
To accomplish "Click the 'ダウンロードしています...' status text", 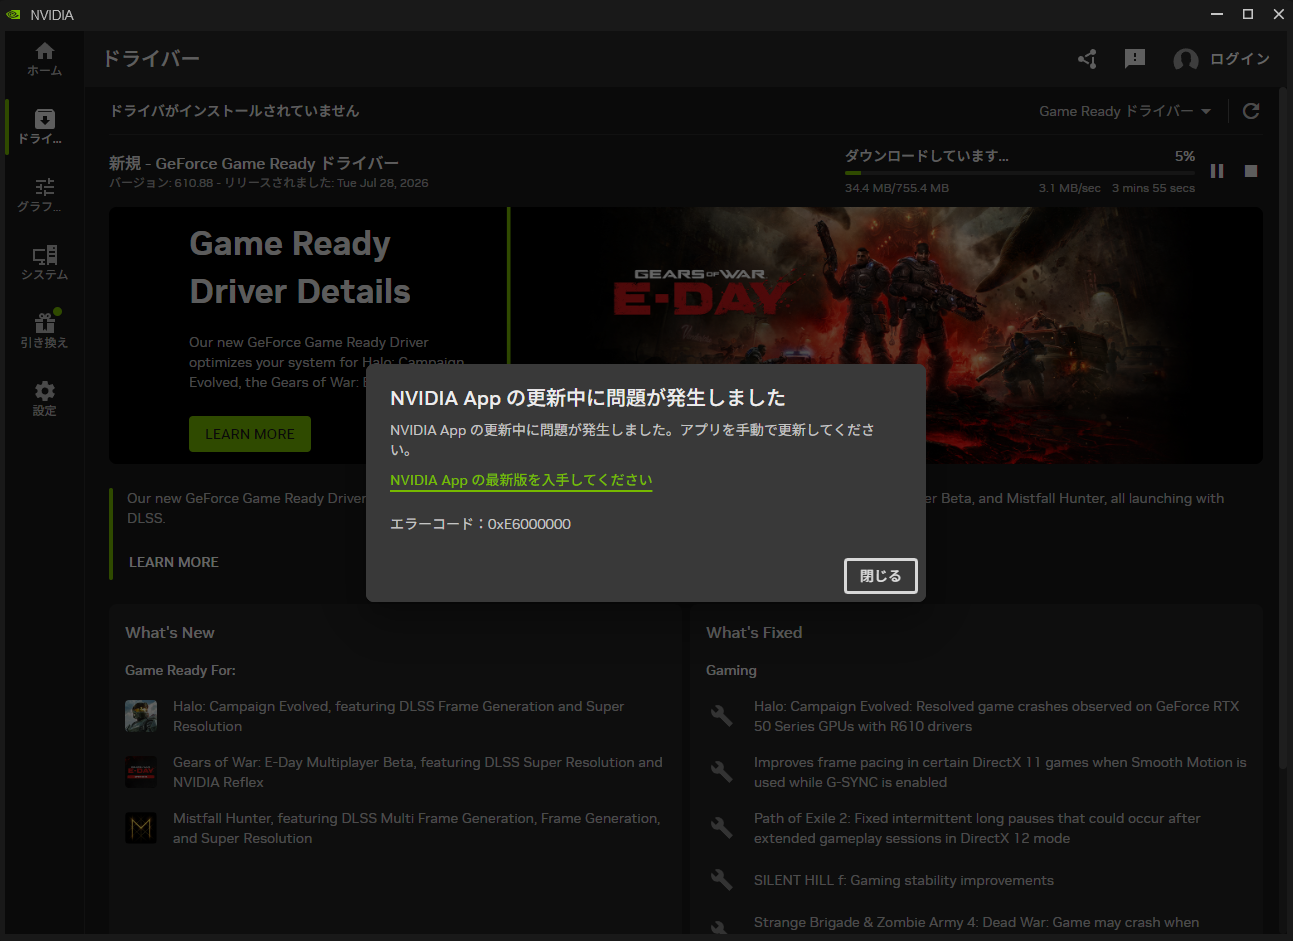I will pyautogui.click(x=927, y=156).
